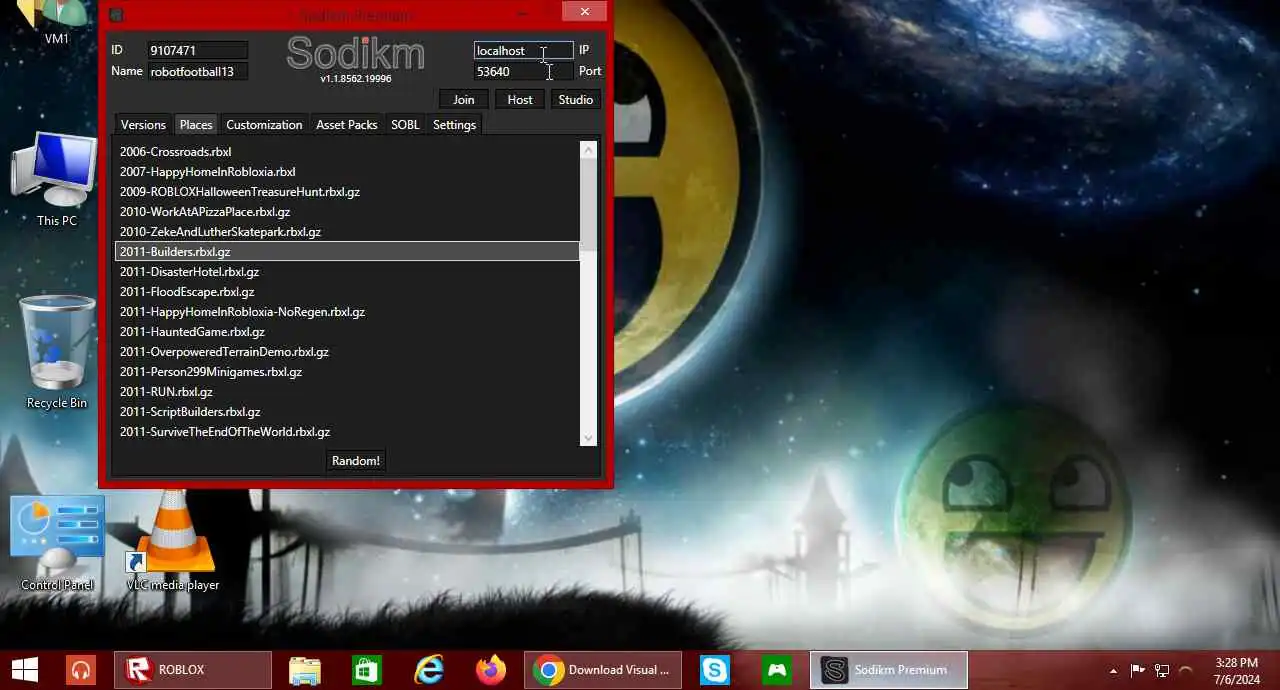Image resolution: width=1280 pixels, height=690 pixels.
Task: Focus the ID field showing 9107471
Action: 197,50
